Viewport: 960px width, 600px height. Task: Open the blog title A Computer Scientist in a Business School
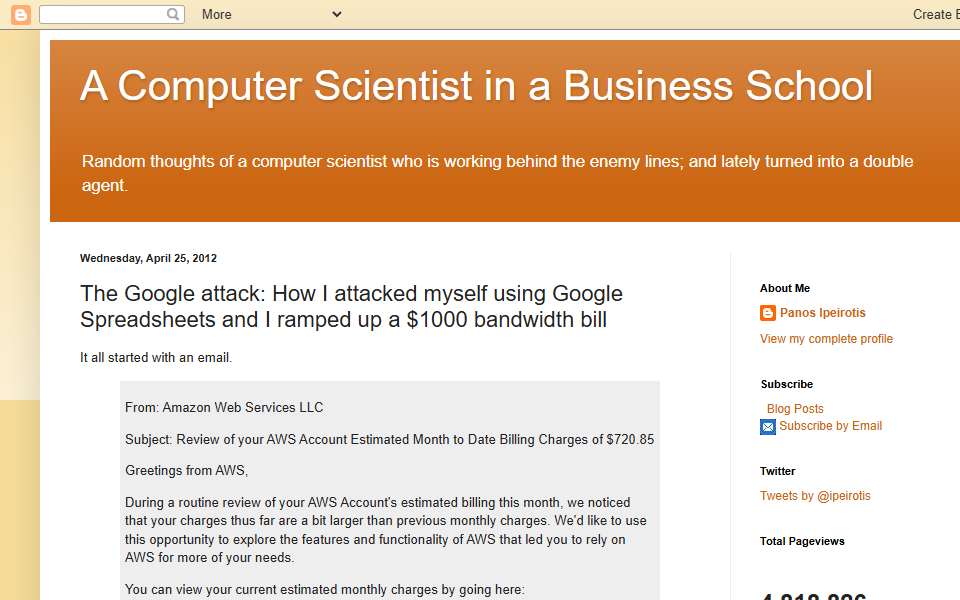(x=476, y=85)
